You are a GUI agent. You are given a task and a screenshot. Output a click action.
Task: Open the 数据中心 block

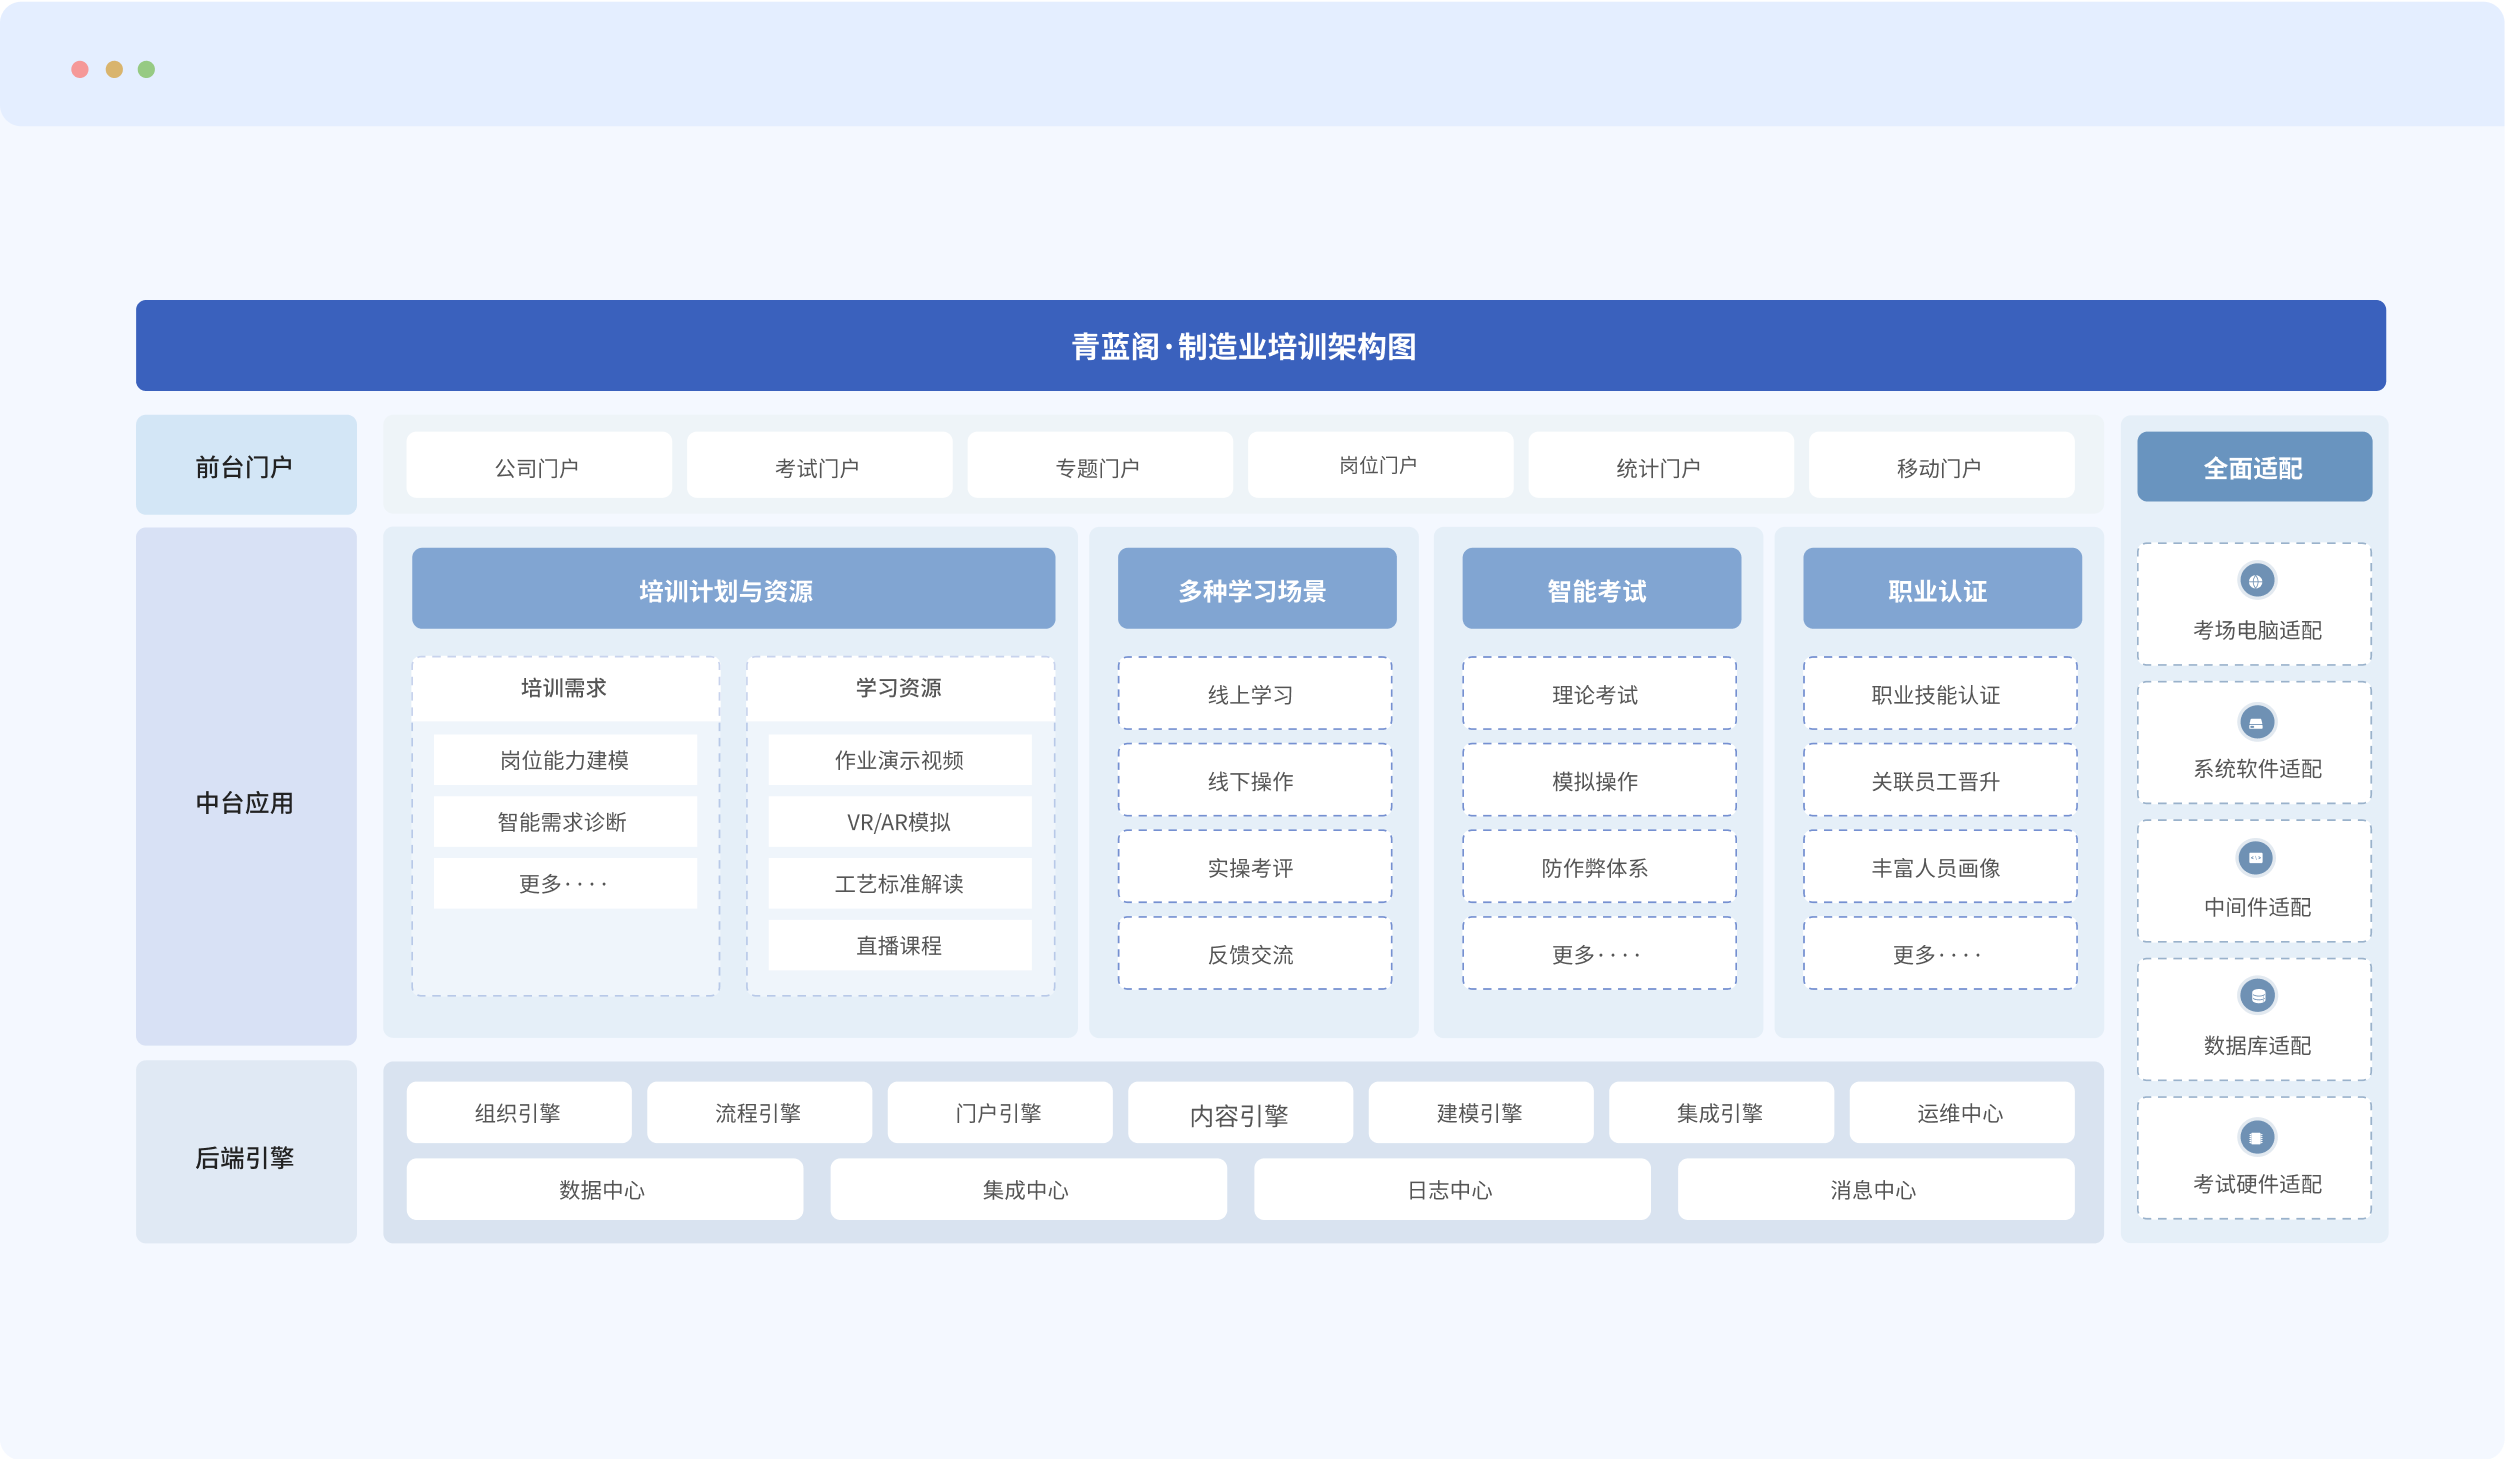[603, 1189]
